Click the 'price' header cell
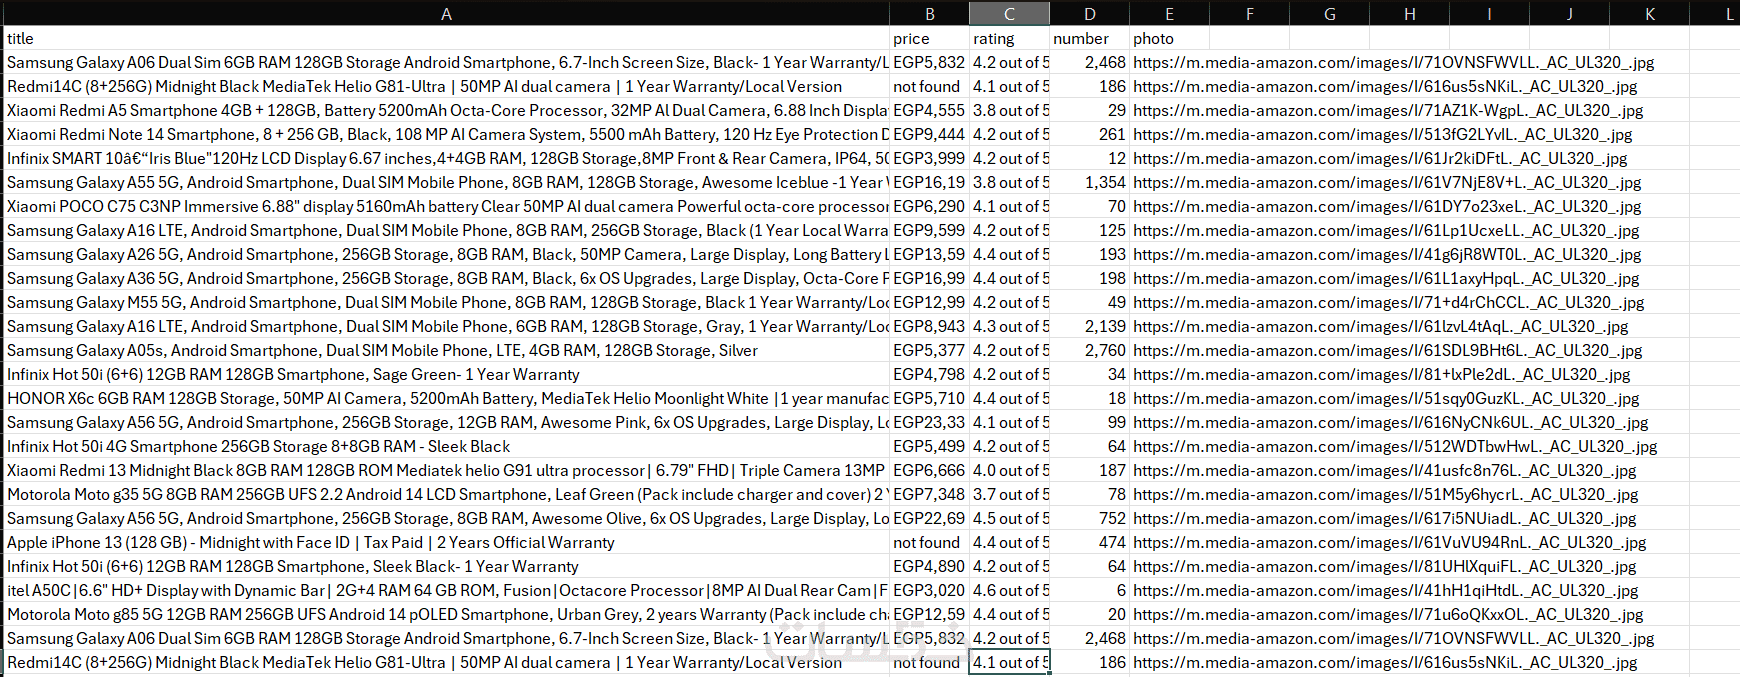 tap(929, 38)
